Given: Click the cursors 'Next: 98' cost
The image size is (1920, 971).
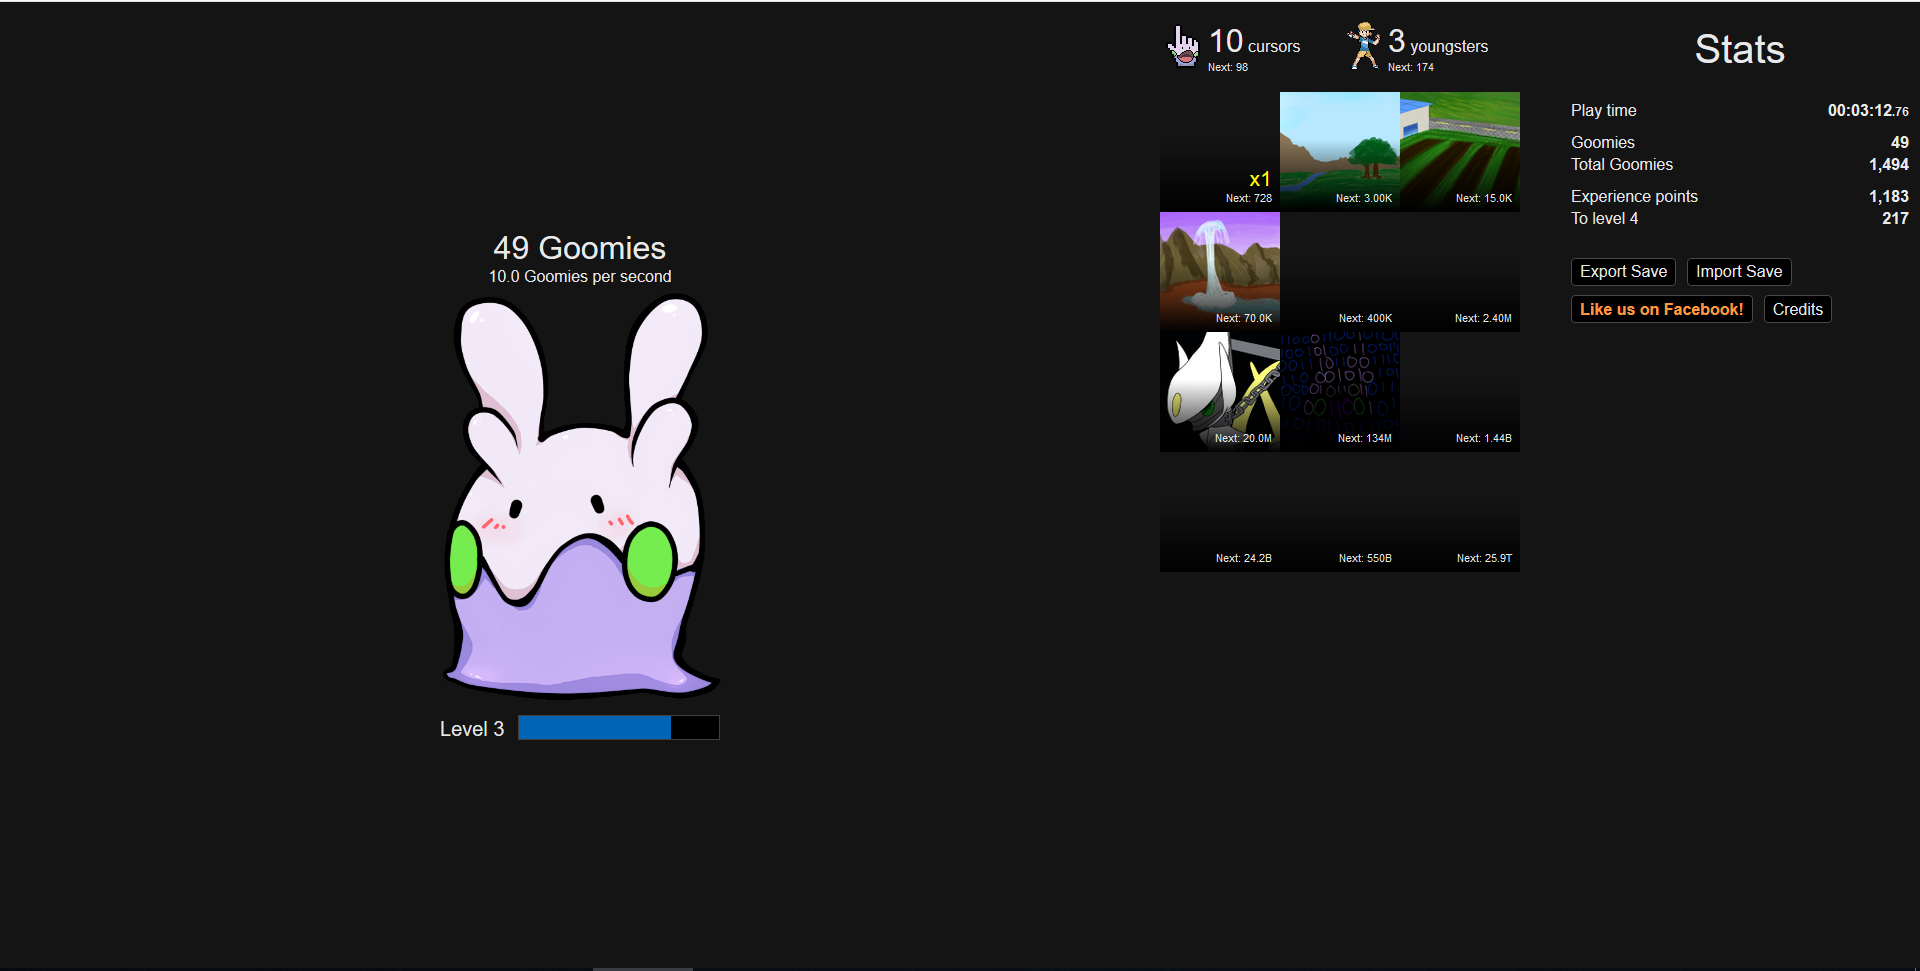Looking at the screenshot, I should pyautogui.click(x=1228, y=68).
